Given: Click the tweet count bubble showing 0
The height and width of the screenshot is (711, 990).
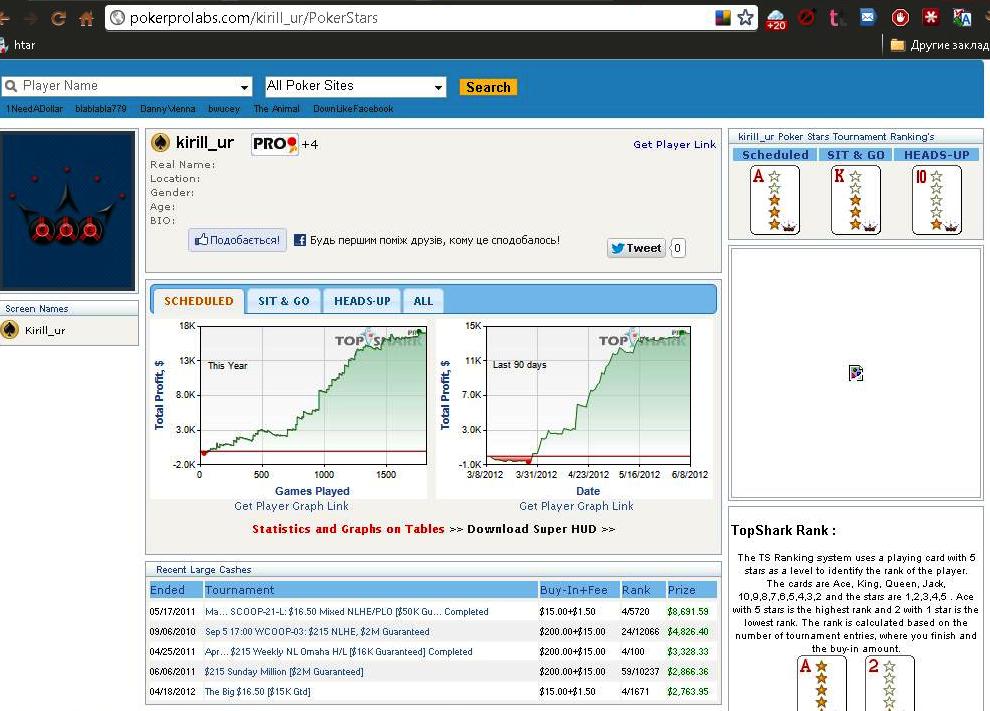Looking at the screenshot, I should (677, 248).
